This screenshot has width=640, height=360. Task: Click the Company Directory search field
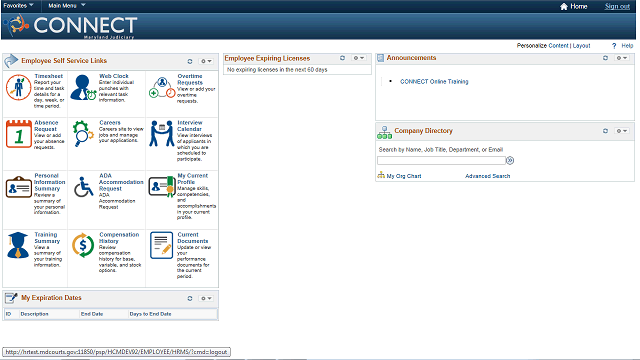441,160
